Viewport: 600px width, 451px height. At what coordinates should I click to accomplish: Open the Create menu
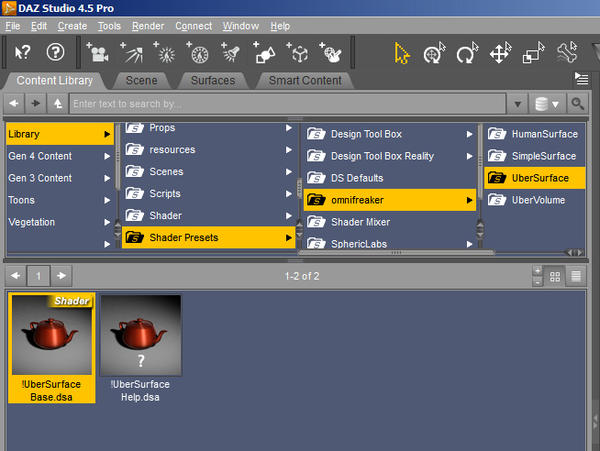click(x=72, y=26)
